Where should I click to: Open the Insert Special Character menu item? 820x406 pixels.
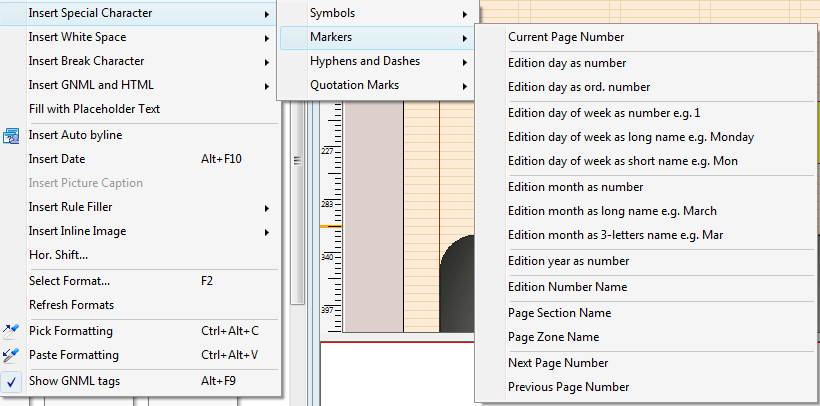[x=140, y=13]
